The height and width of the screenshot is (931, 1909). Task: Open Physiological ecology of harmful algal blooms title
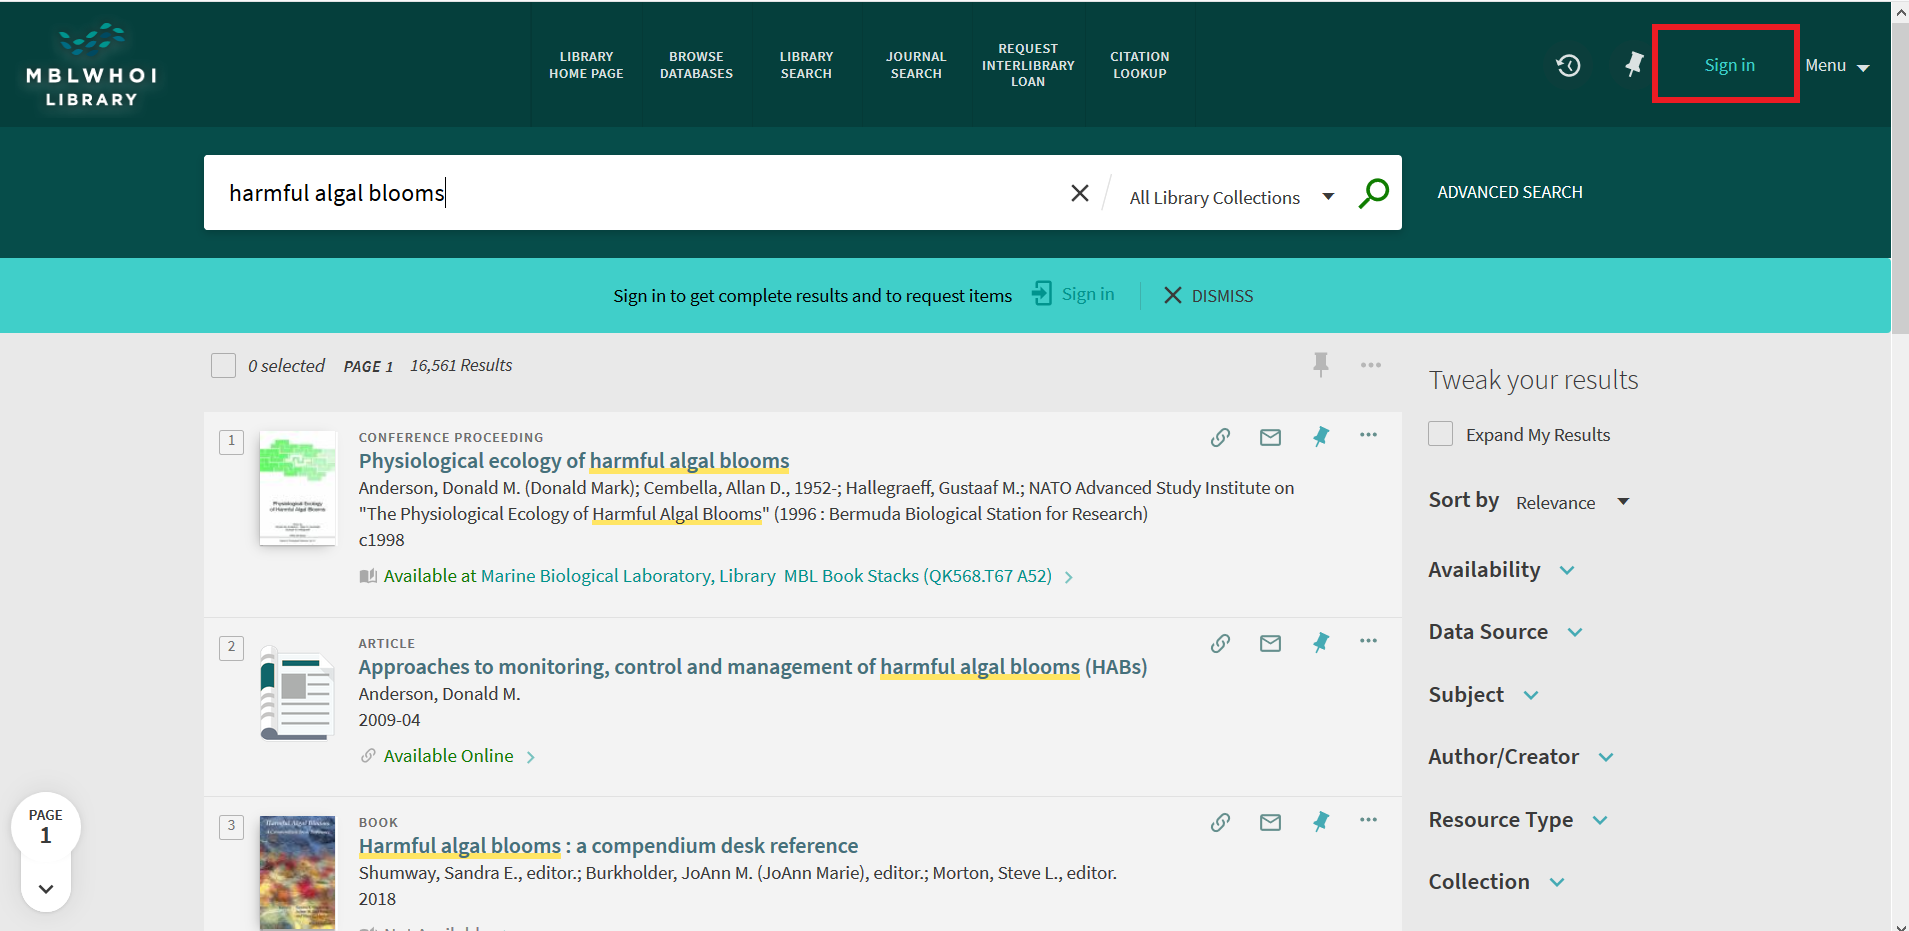click(574, 461)
